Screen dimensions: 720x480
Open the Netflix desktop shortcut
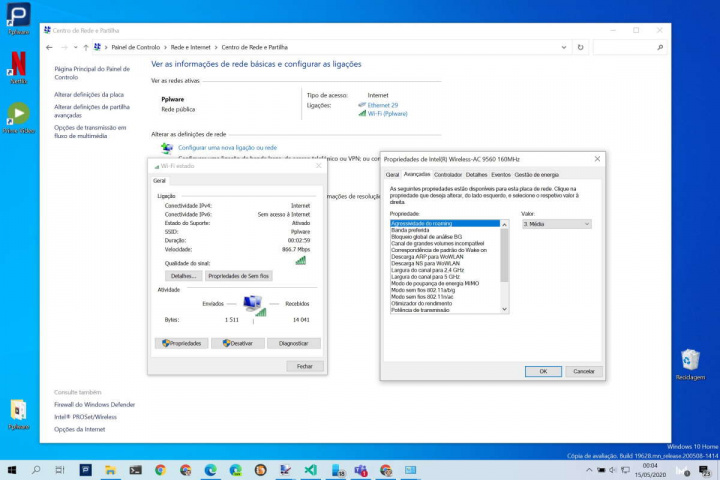(x=18, y=64)
